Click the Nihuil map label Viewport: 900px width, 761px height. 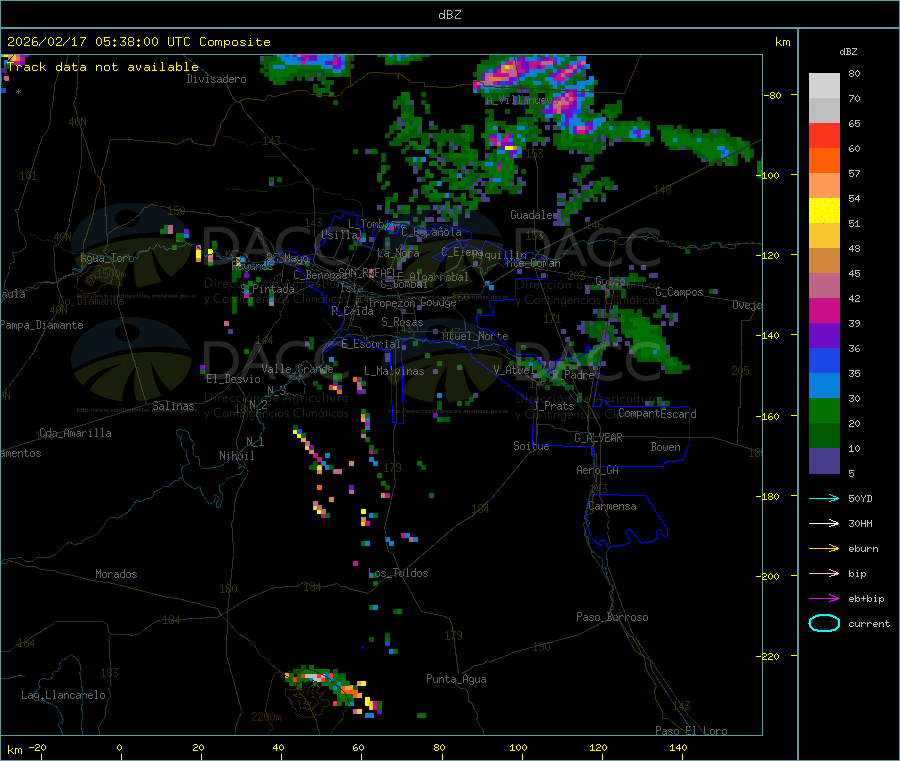pos(236,456)
